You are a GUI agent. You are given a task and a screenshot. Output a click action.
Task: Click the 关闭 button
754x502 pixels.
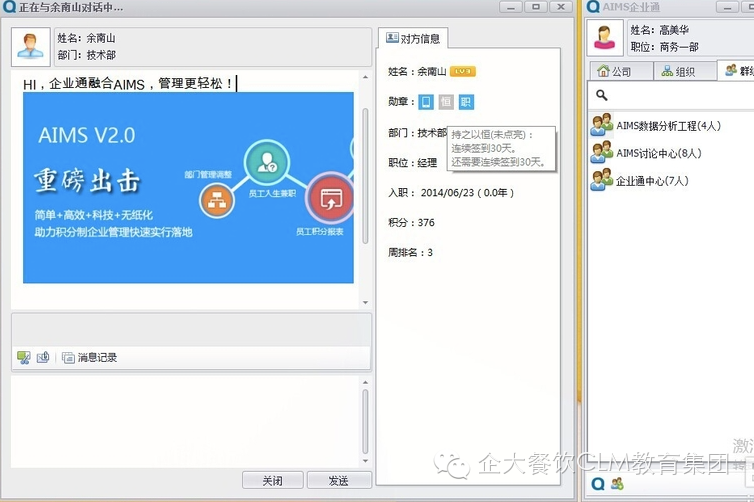pos(273,480)
